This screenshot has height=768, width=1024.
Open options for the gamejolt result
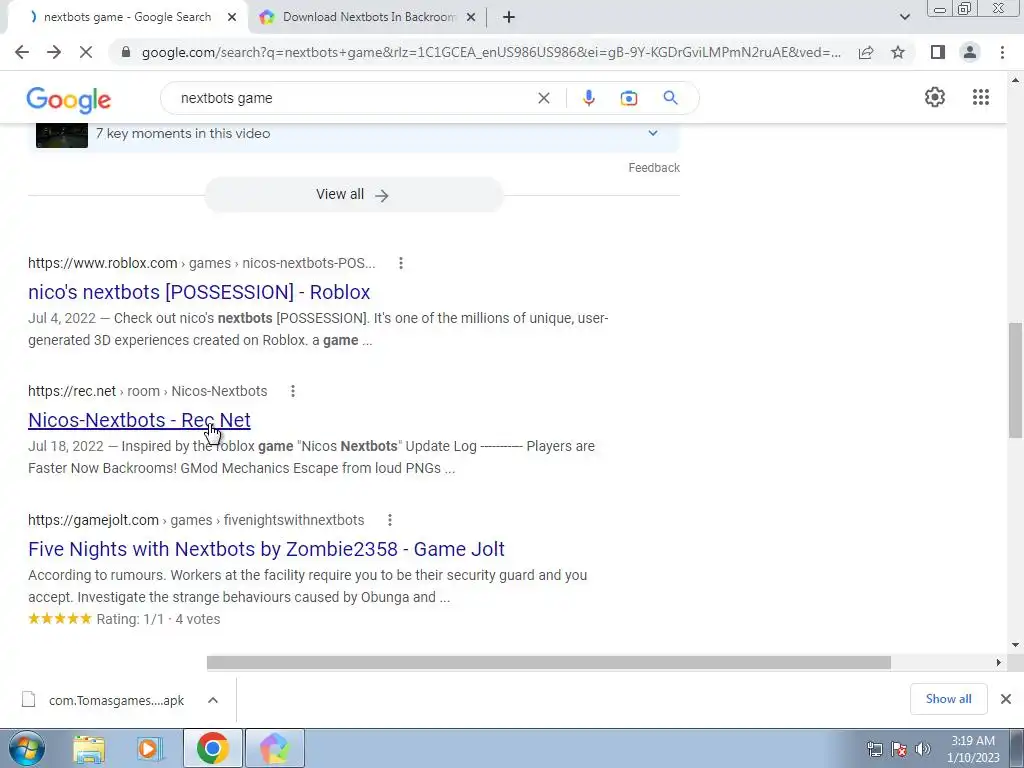point(389,520)
